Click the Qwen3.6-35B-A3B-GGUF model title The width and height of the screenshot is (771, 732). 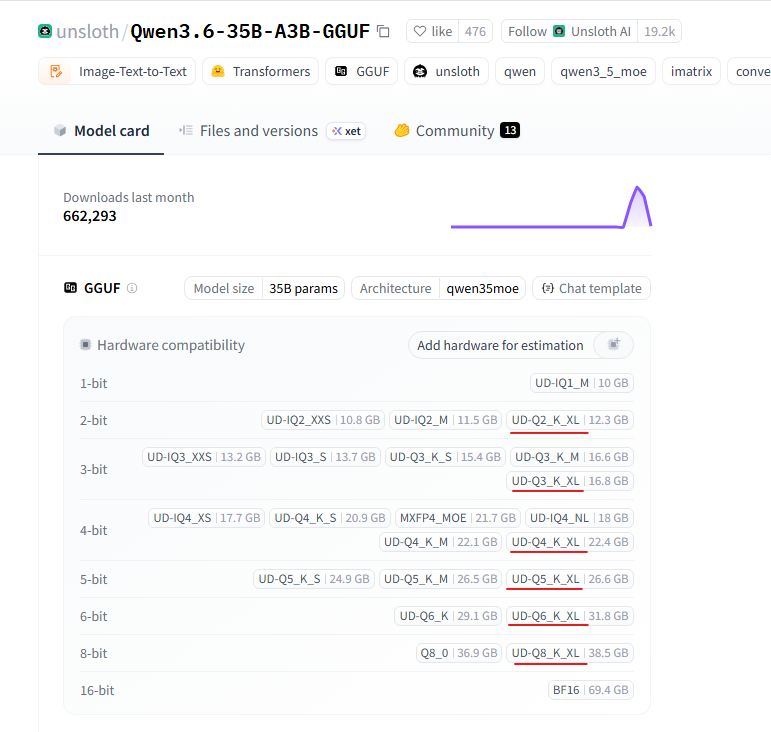coord(250,31)
